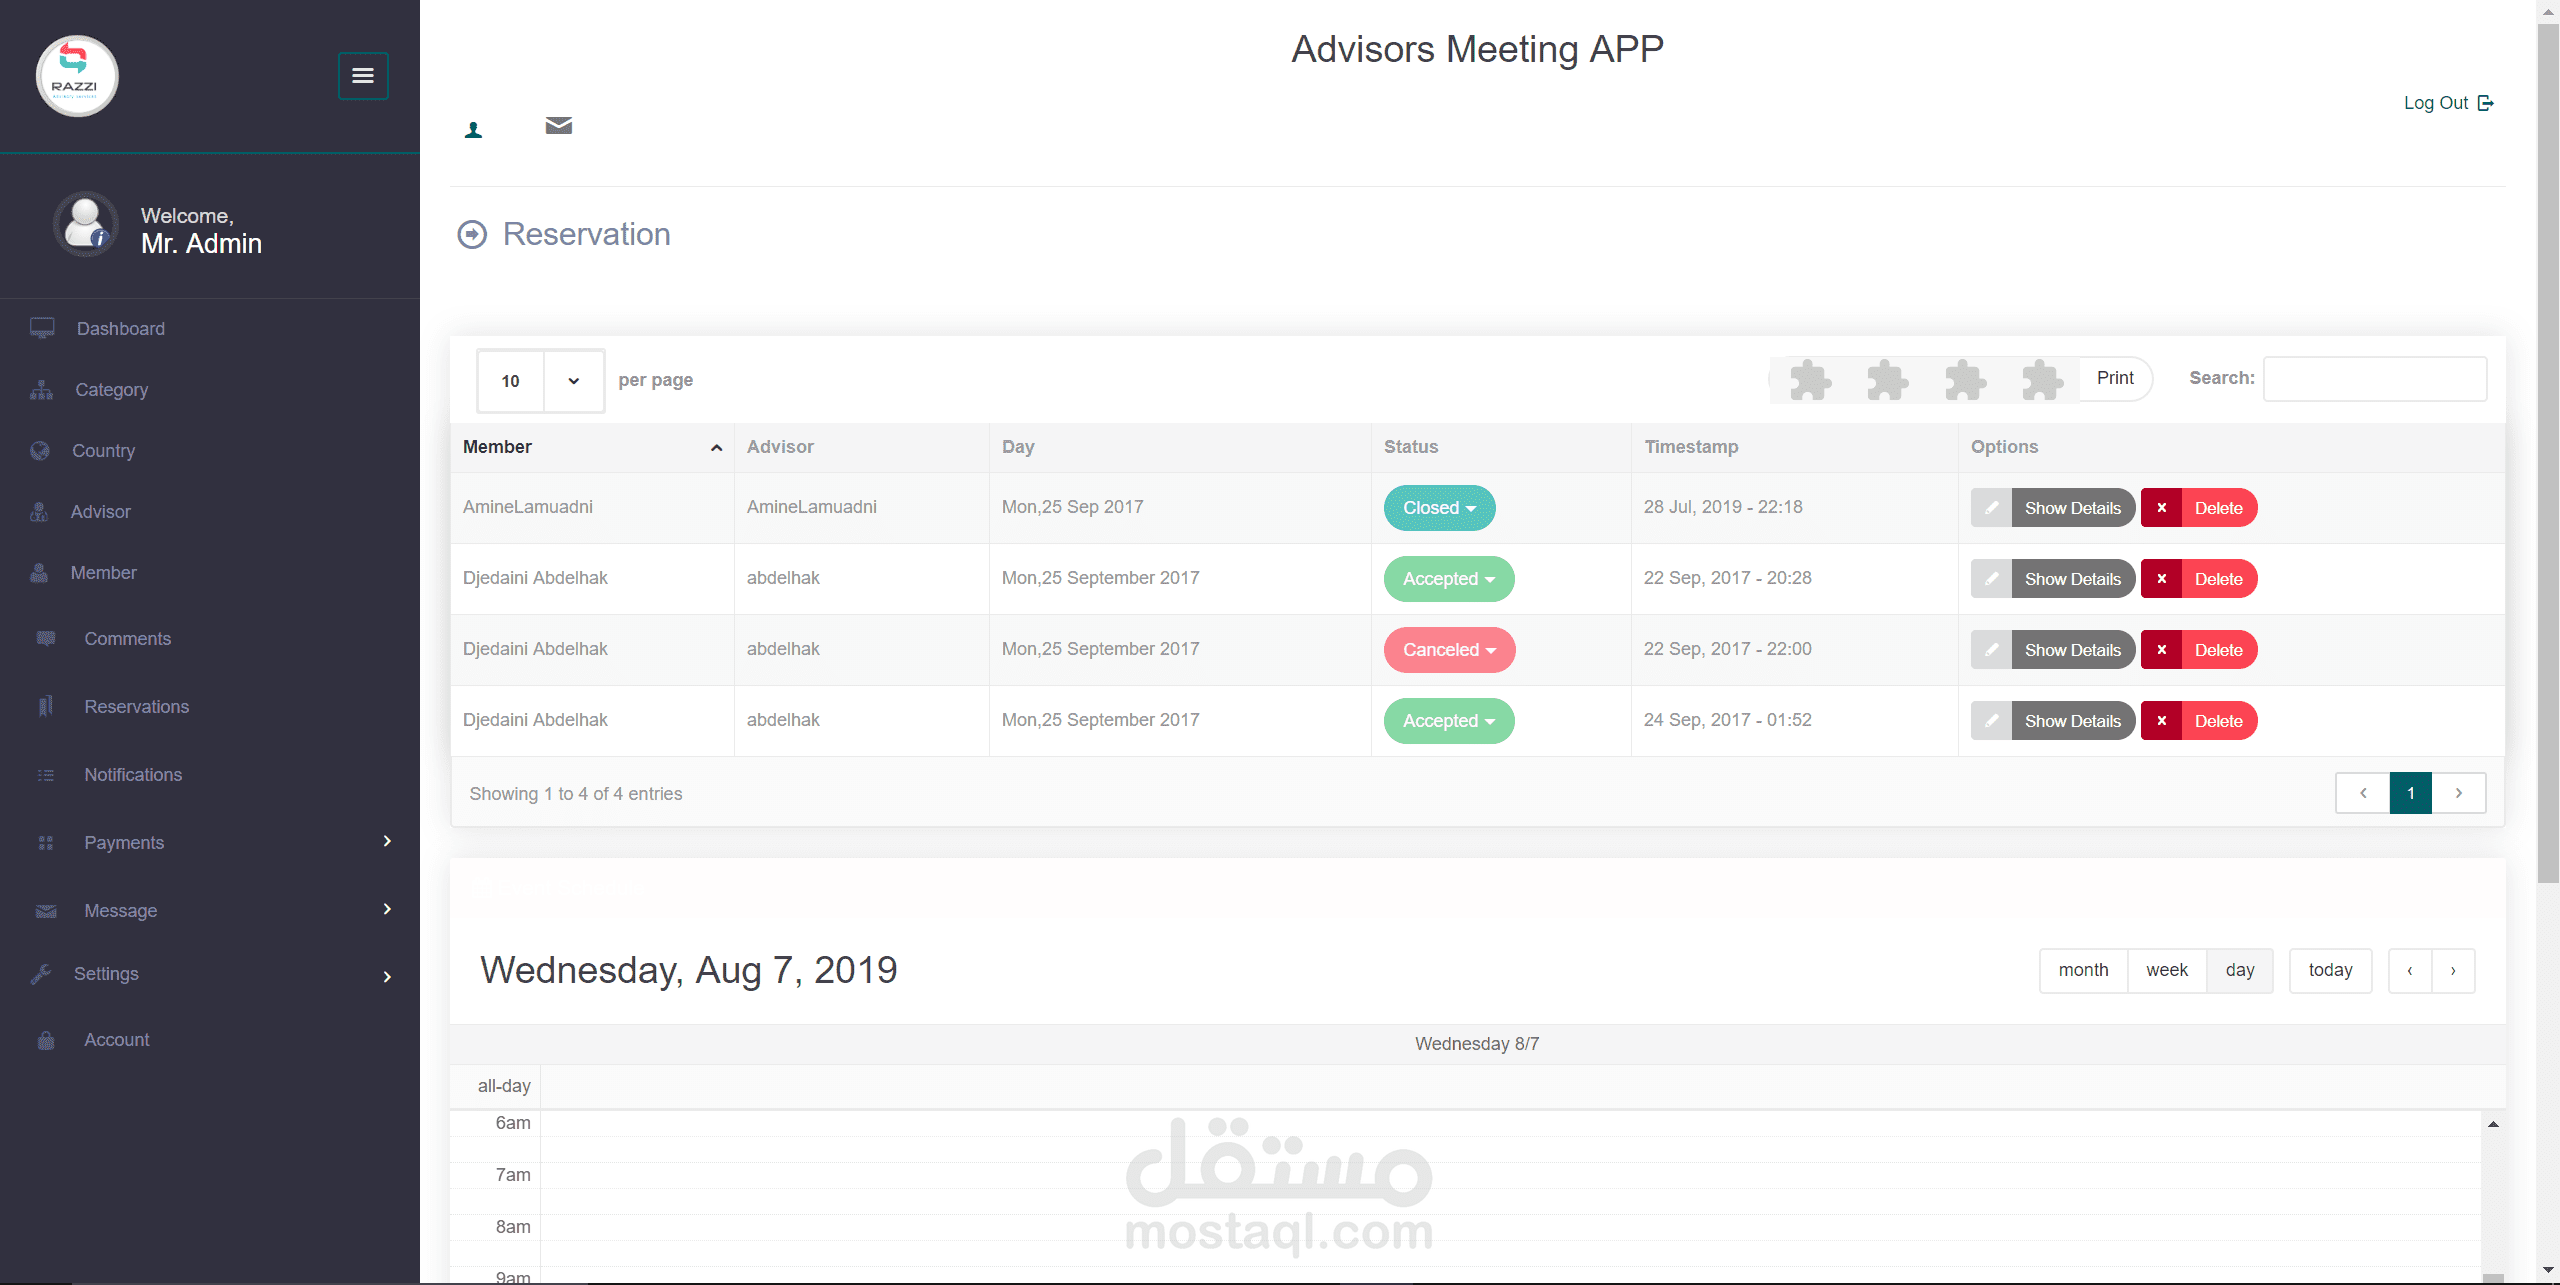The height and width of the screenshot is (1285, 2560).
Task: Click the Search input field
Action: point(2374,379)
